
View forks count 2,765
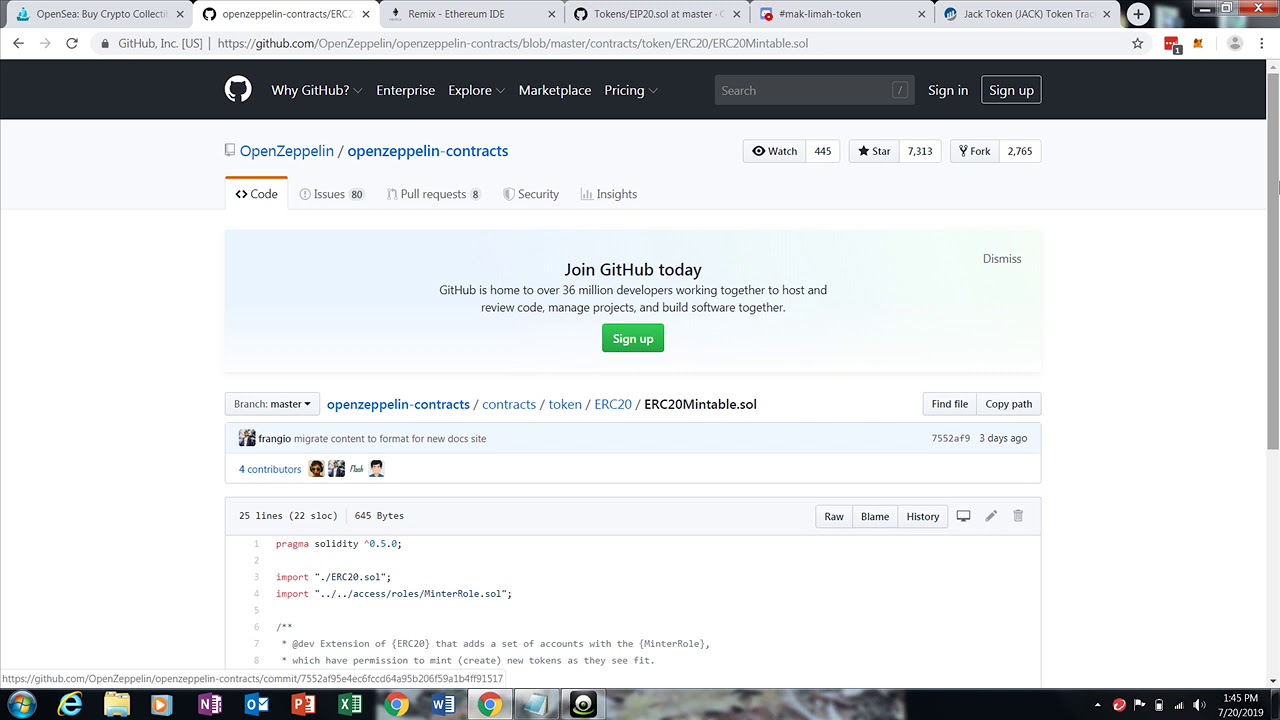click(1019, 151)
